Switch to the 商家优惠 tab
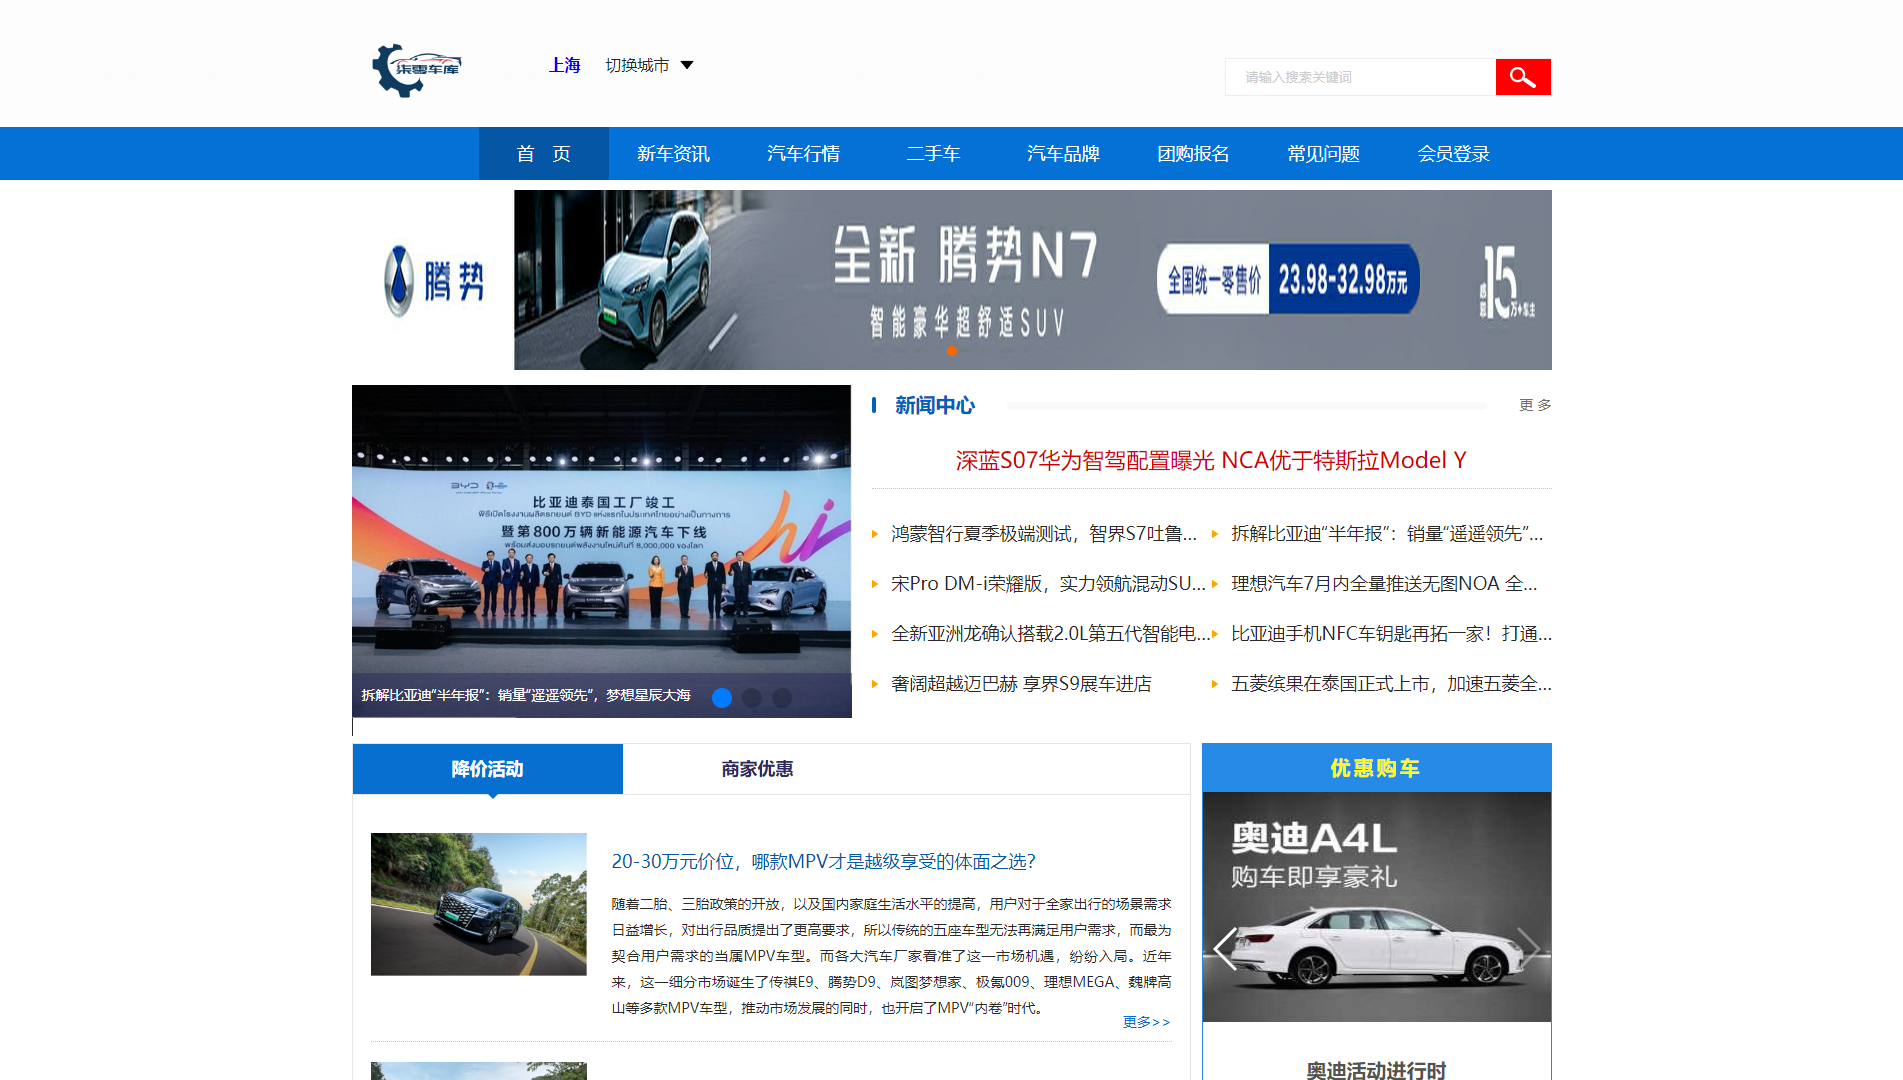The width and height of the screenshot is (1903, 1080). point(757,769)
